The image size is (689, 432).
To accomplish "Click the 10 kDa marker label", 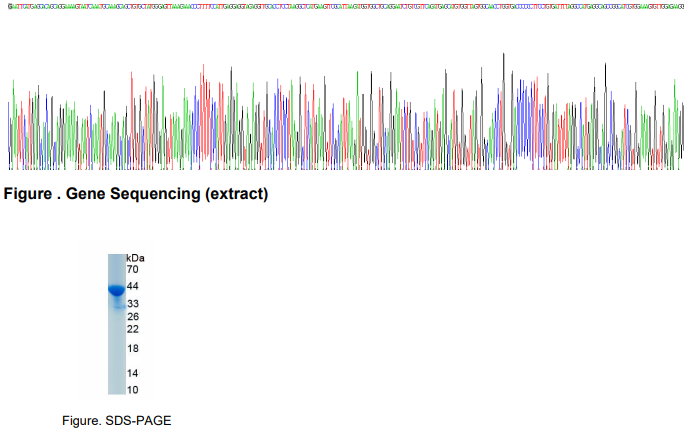I will pyautogui.click(x=132, y=390).
